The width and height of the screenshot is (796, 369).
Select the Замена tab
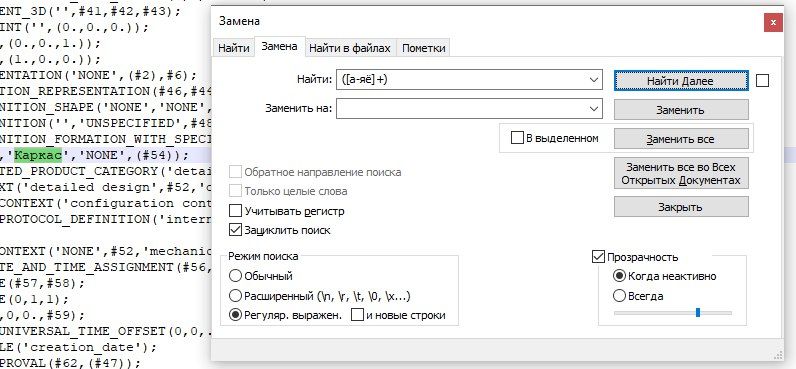279,47
